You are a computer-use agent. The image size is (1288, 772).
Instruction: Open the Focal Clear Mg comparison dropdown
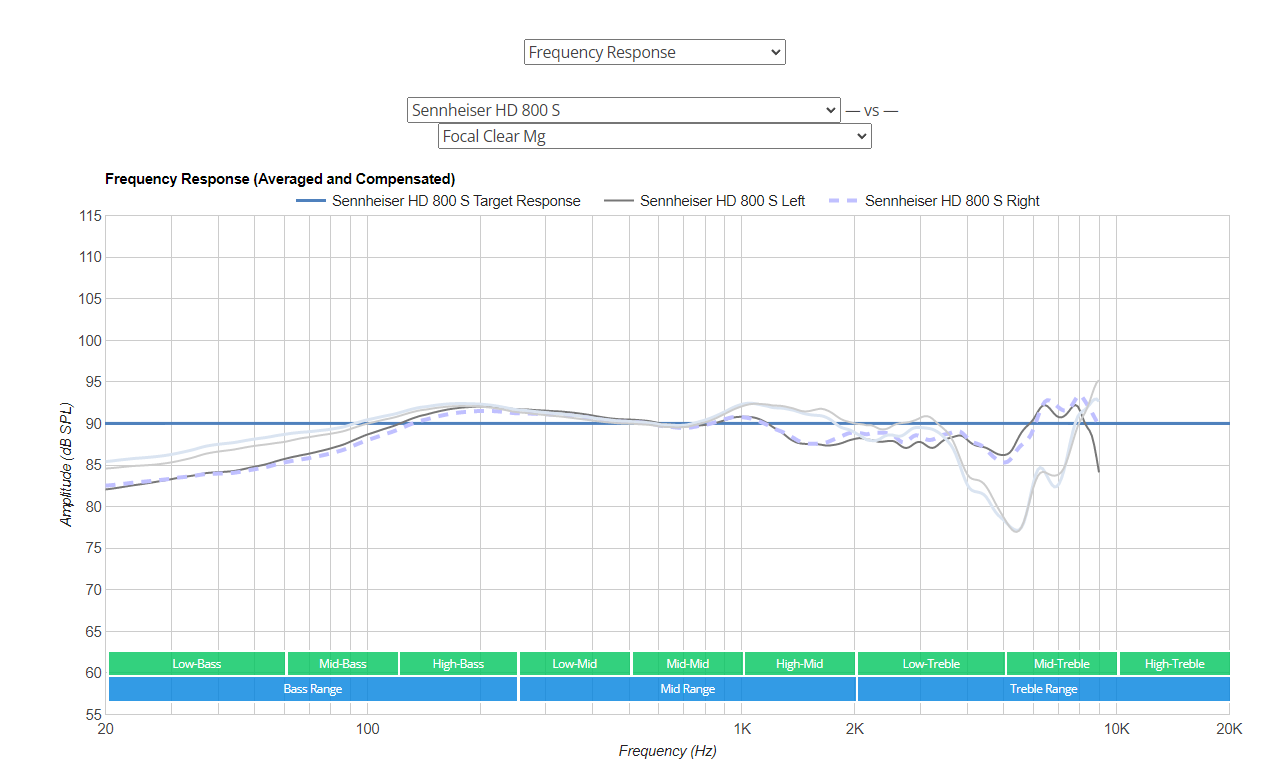[654, 136]
